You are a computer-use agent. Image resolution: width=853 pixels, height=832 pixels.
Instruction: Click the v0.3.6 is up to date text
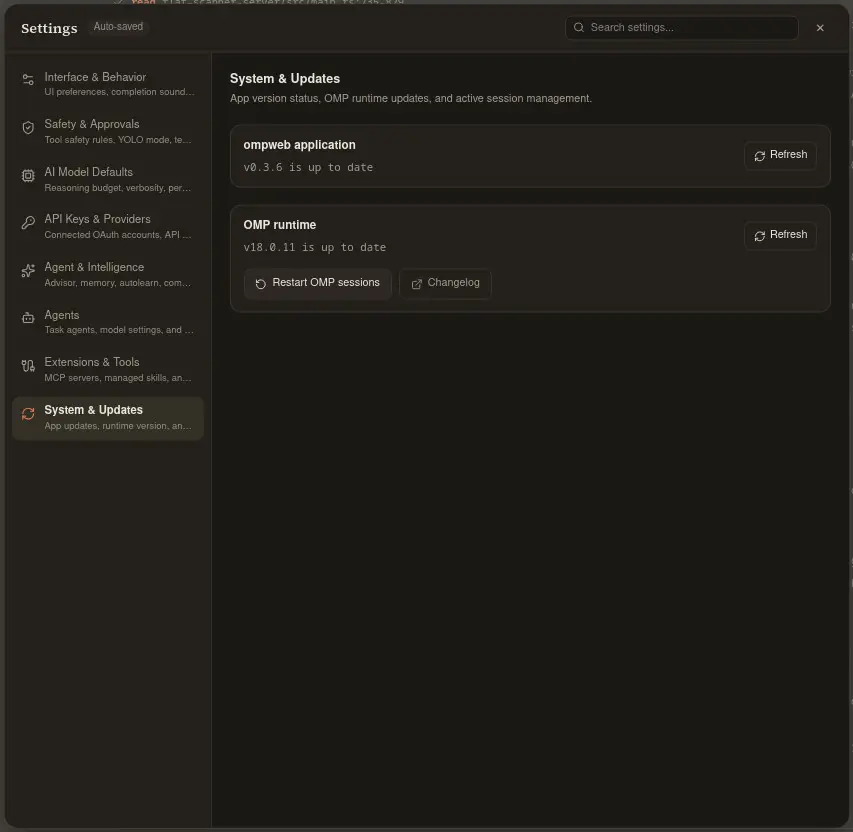tap(308, 167)
